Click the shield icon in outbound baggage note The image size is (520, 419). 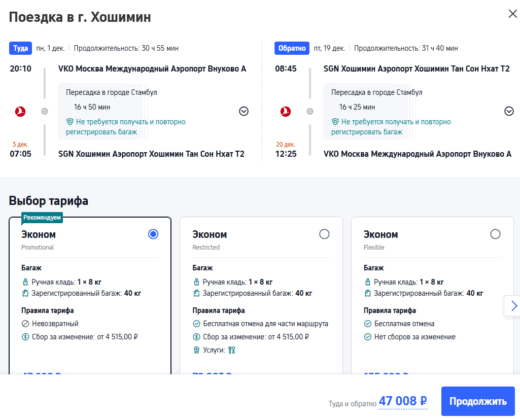(70, 122)
